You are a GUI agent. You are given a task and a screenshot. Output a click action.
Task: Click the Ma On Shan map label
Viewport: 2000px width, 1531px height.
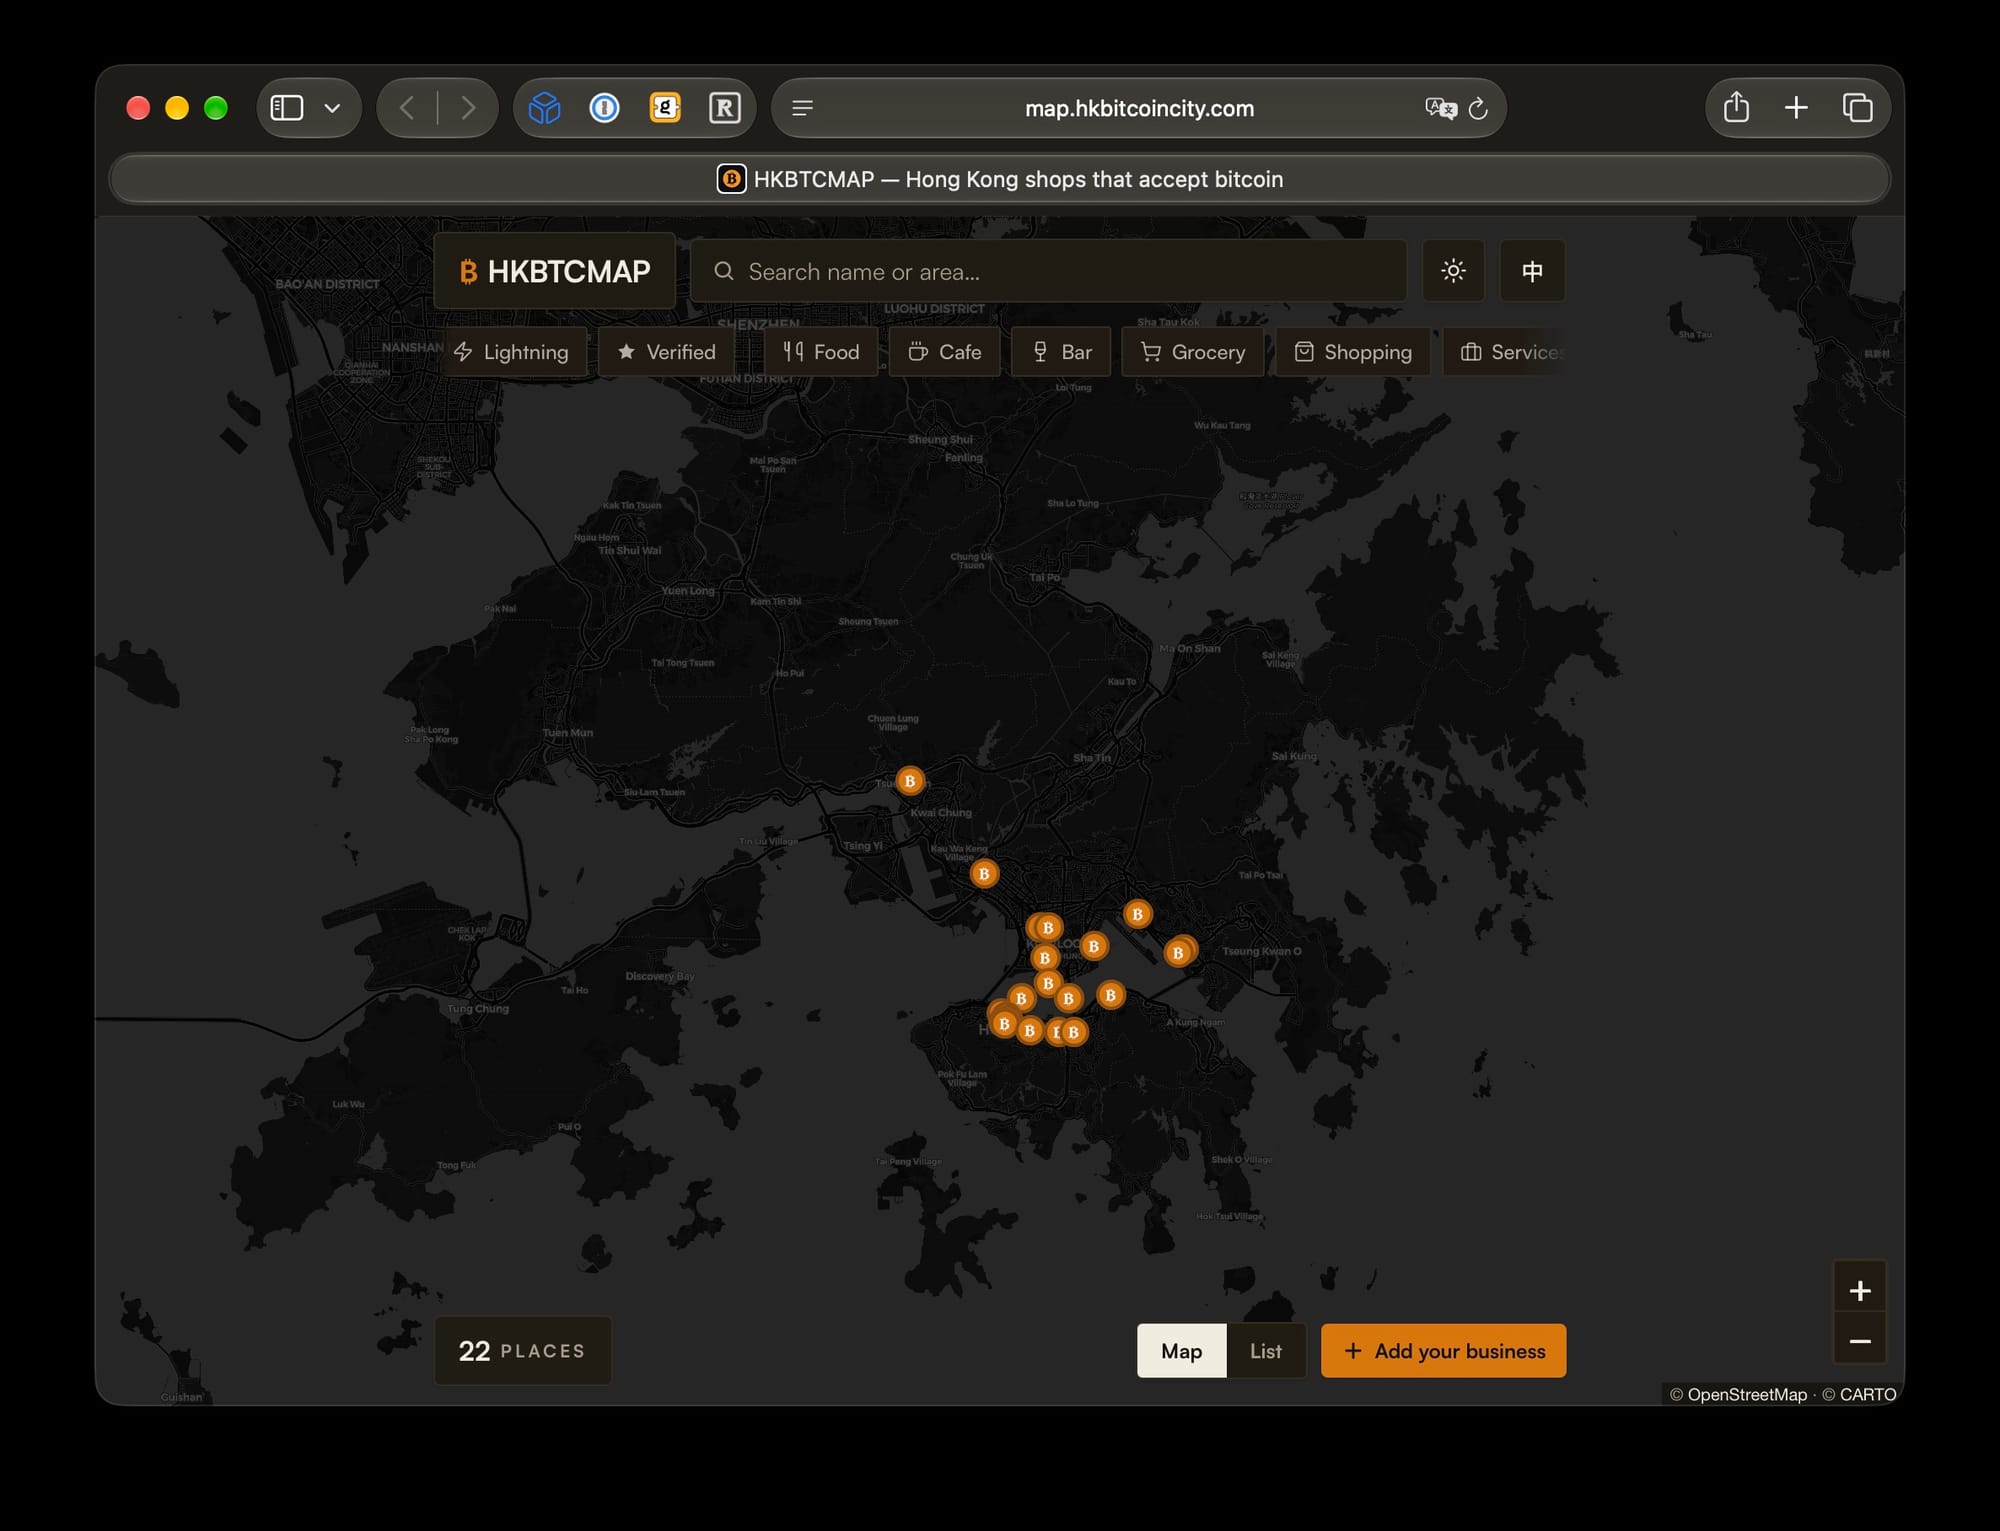coord(1190,648)
